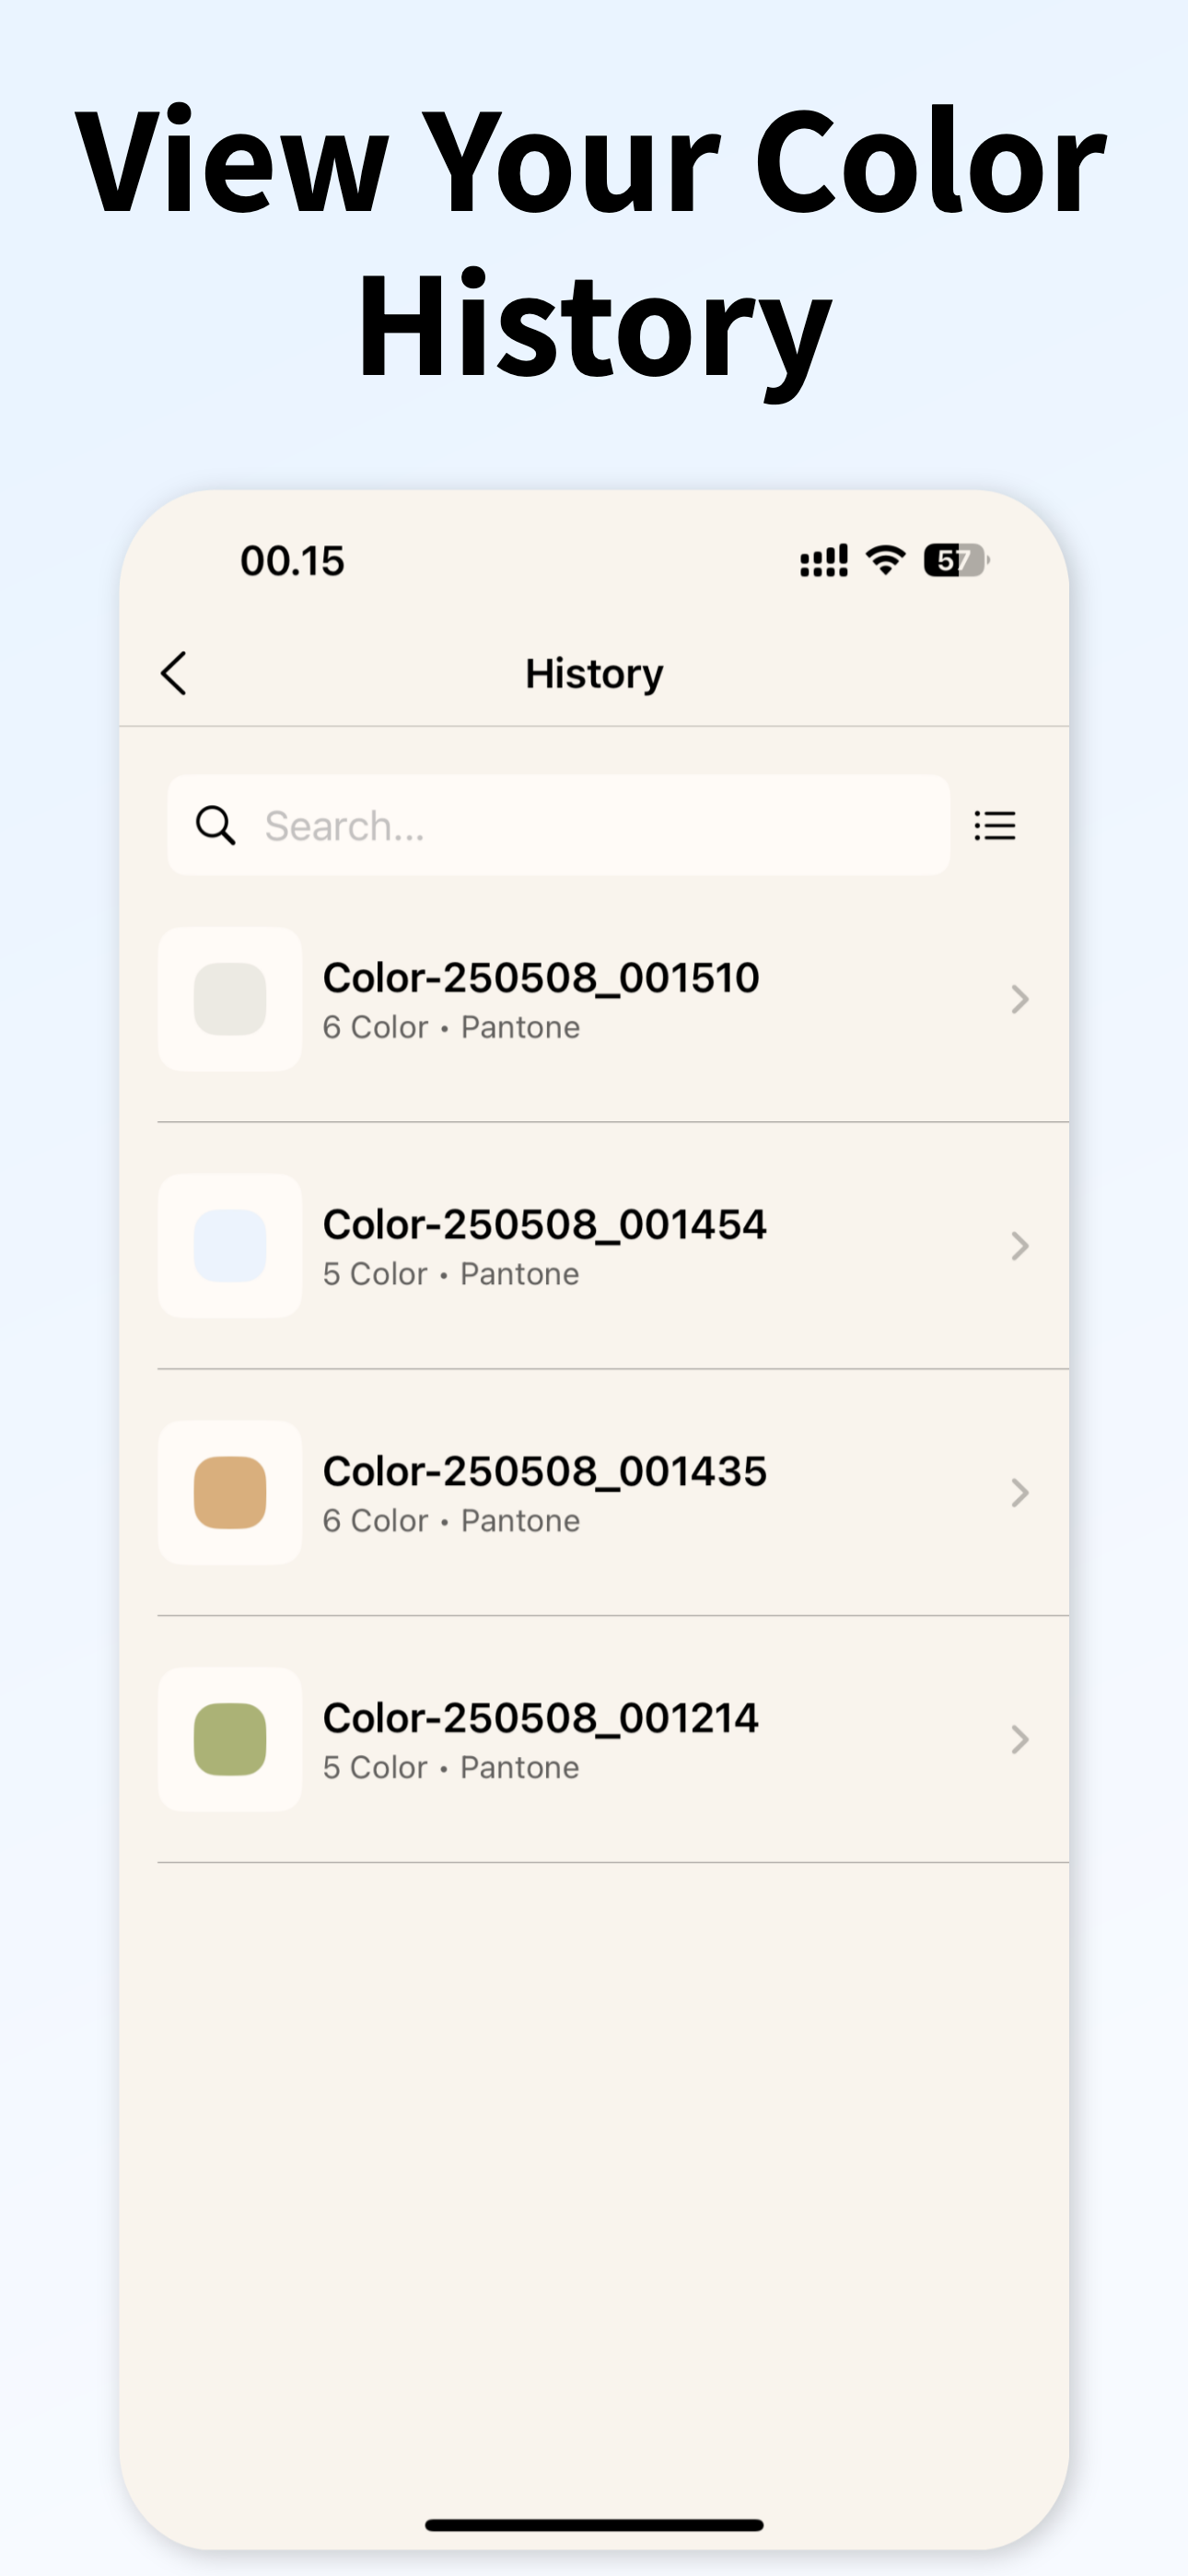Open the Color-250508_001510 entry title
Viewport: 1188px width, 2576px height.
(541, 978)
